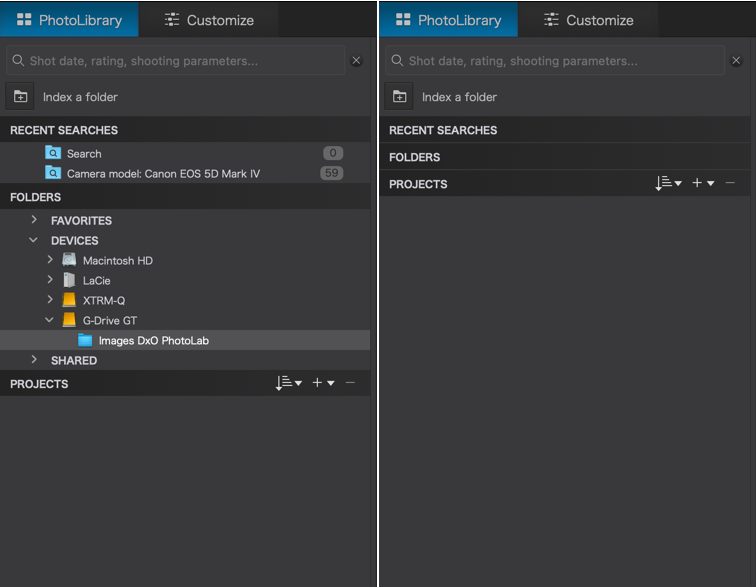This screenshot has width=756, height=587.
Task: Clear search field in right panel
Action: click(x=736, y=60)
